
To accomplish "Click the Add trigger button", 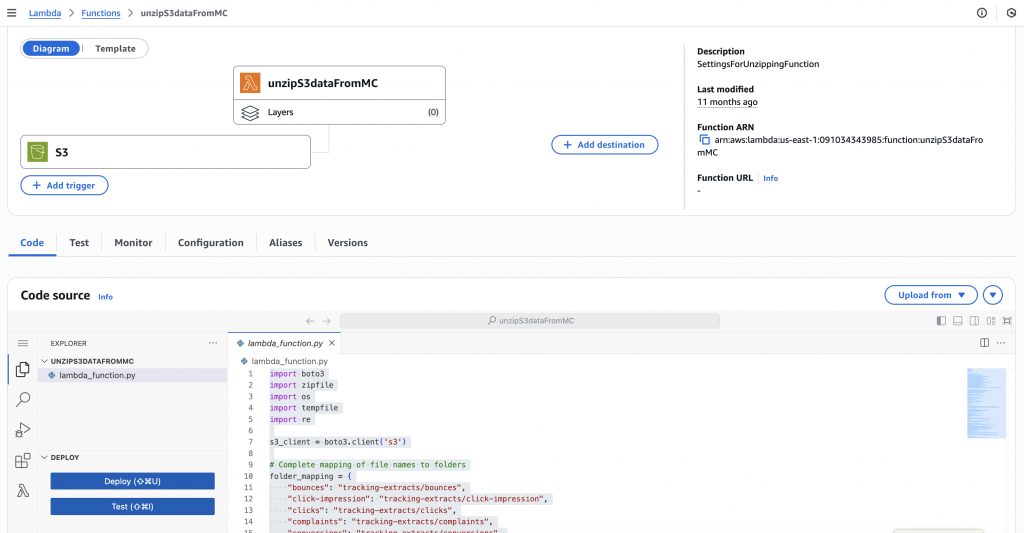I will pyautogui.click(x=64, y=186).
